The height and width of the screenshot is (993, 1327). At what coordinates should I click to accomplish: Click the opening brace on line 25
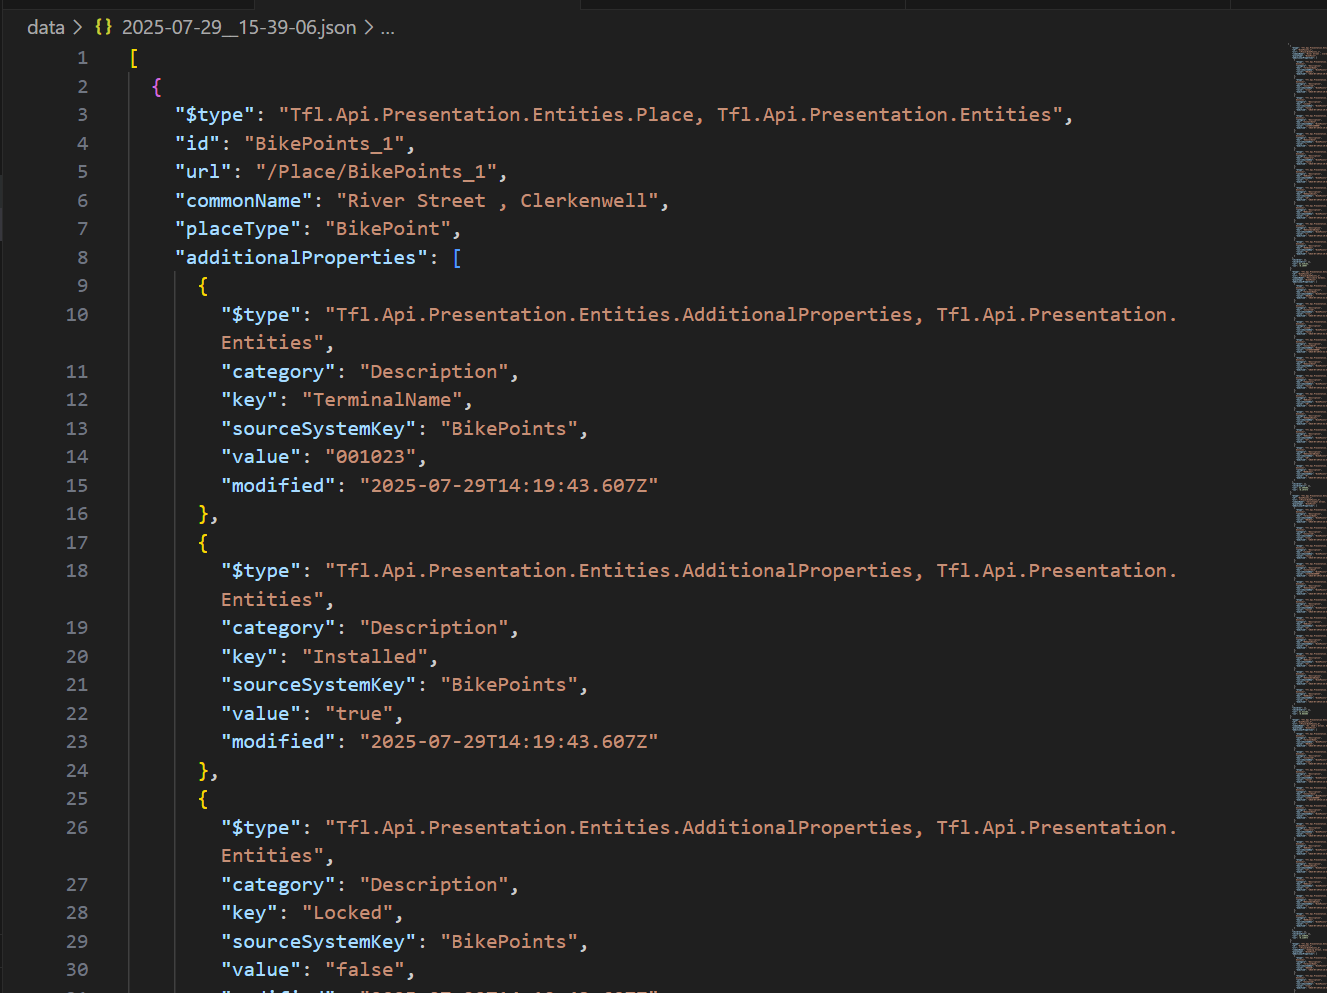point(203,799)
